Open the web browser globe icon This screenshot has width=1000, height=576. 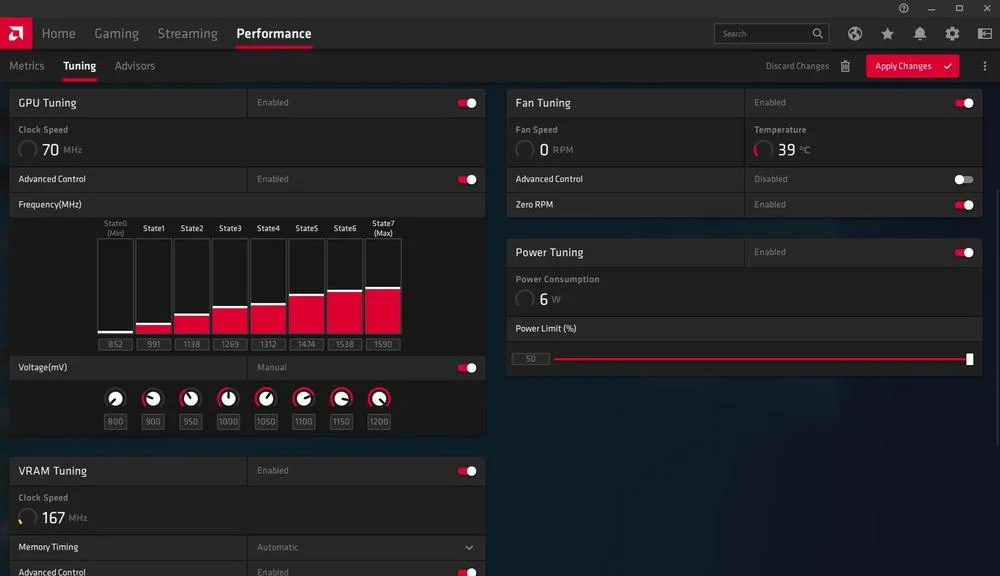(x=855, y=34)
